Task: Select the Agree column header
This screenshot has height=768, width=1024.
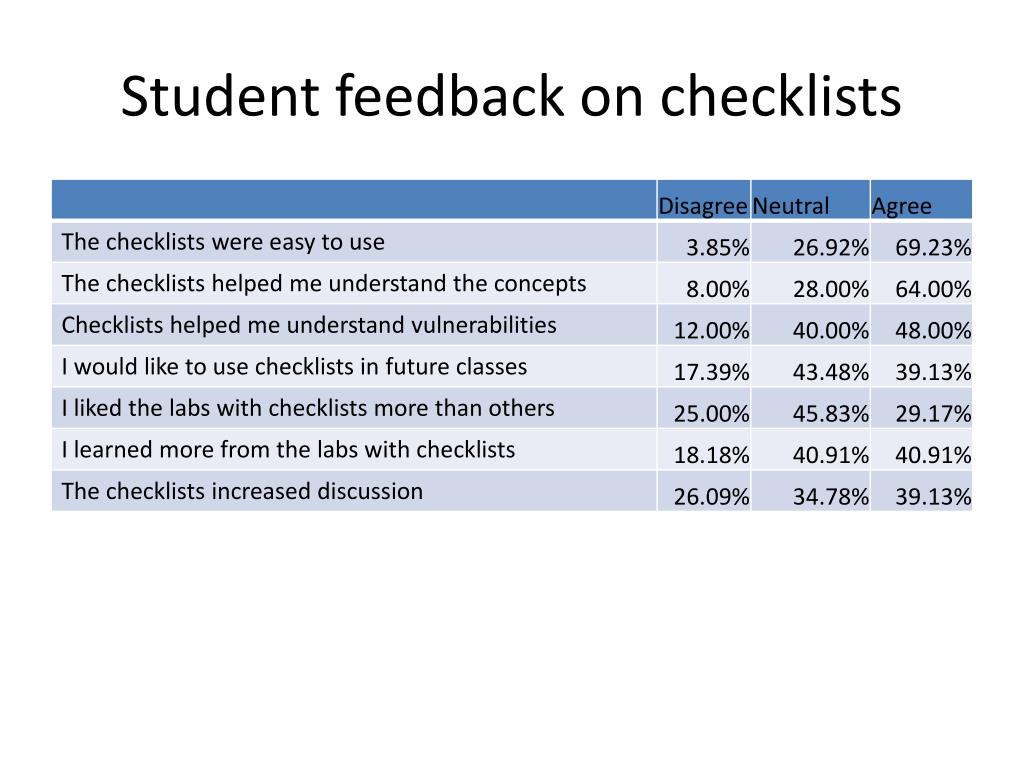Action: 921,200
